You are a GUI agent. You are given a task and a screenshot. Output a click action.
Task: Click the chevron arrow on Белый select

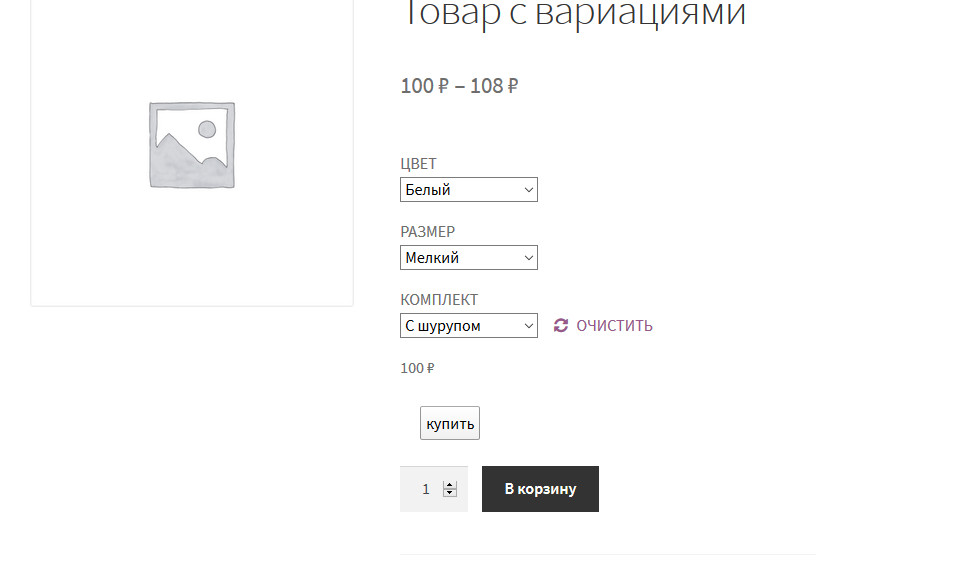tap(528, 189)
